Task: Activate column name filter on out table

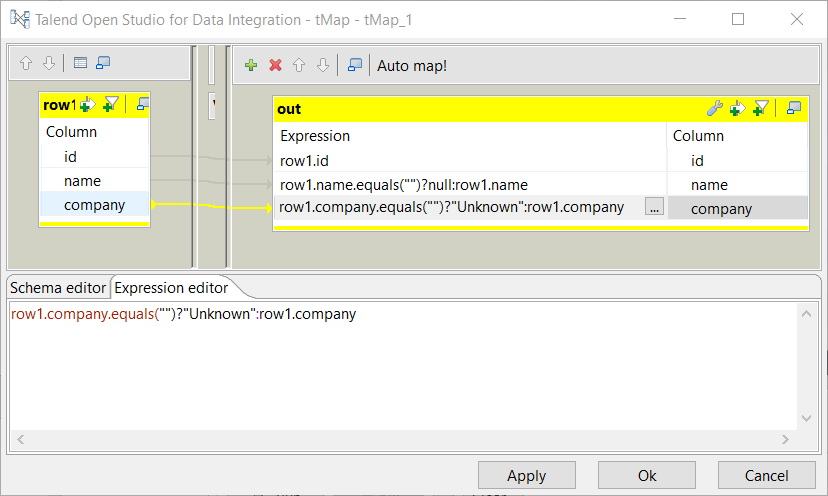Action: click(761, 108)
